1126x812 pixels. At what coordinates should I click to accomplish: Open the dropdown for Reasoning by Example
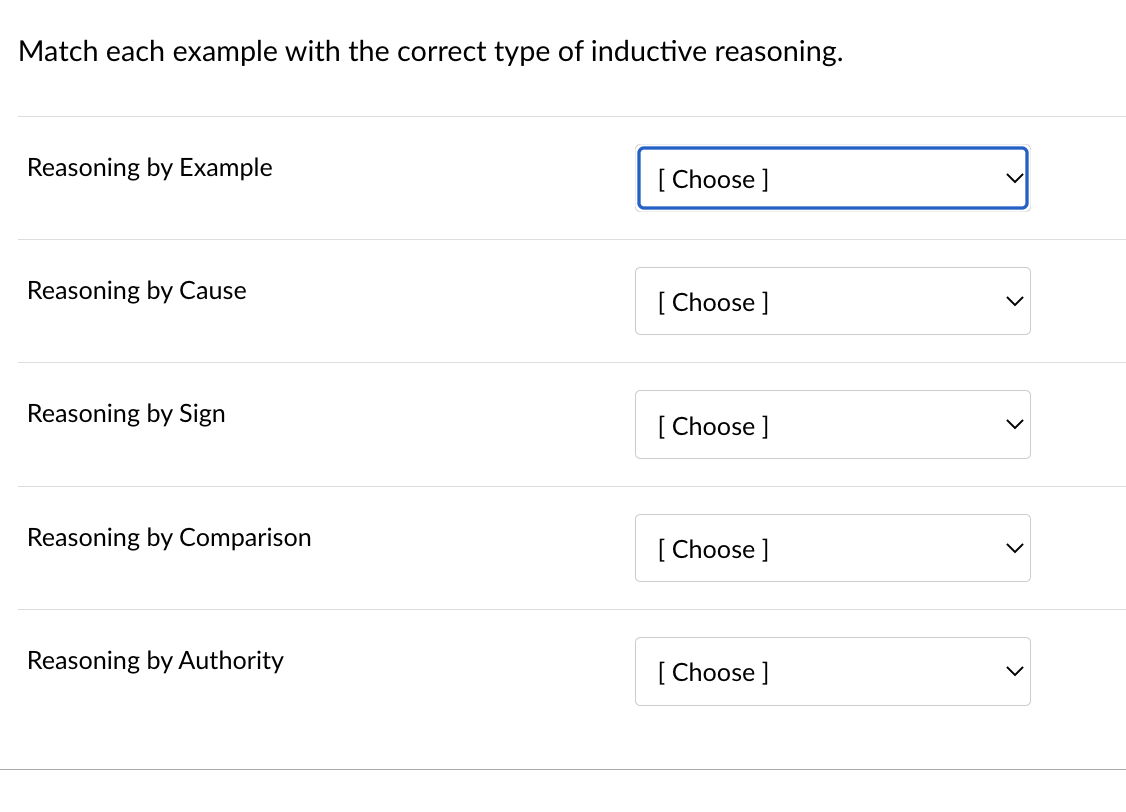click(x=833, y=178)
